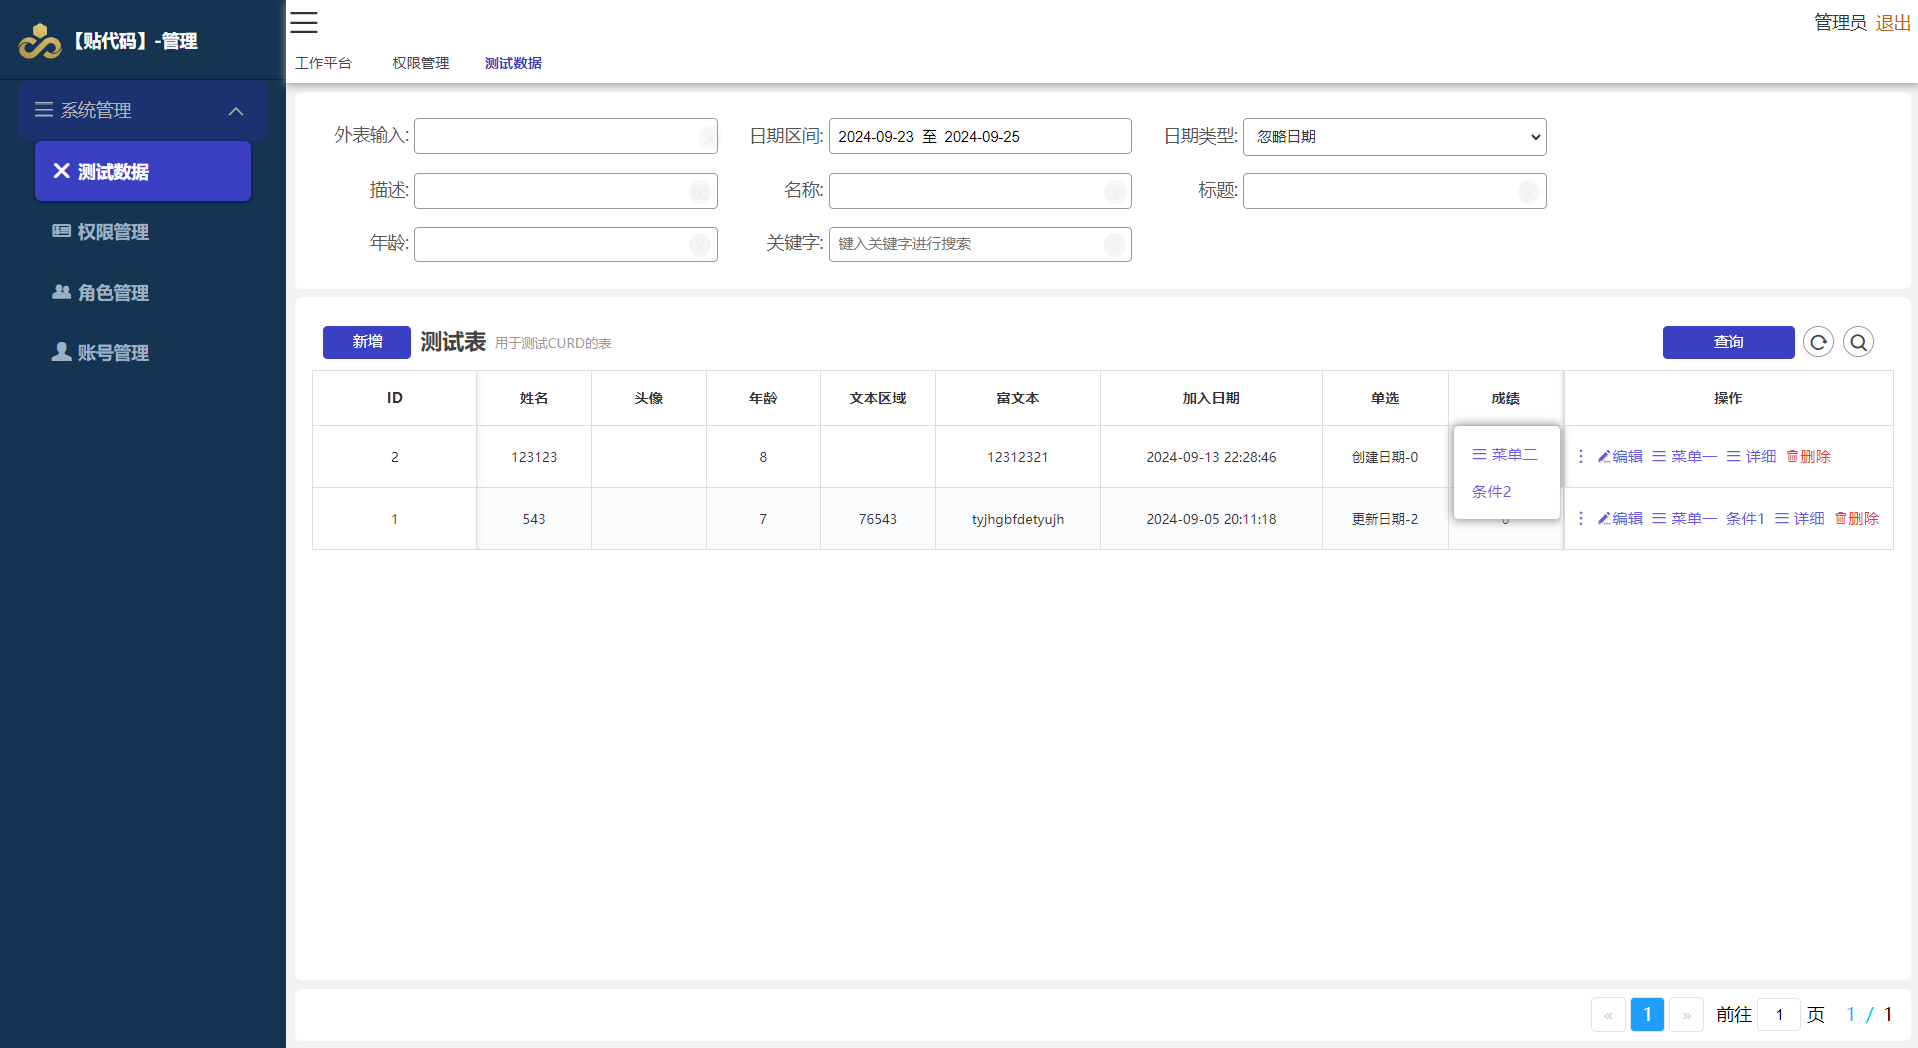Clear the 外表输入 field with its X icon
The image size is (1918, 1048).
[x=707, y=137]
